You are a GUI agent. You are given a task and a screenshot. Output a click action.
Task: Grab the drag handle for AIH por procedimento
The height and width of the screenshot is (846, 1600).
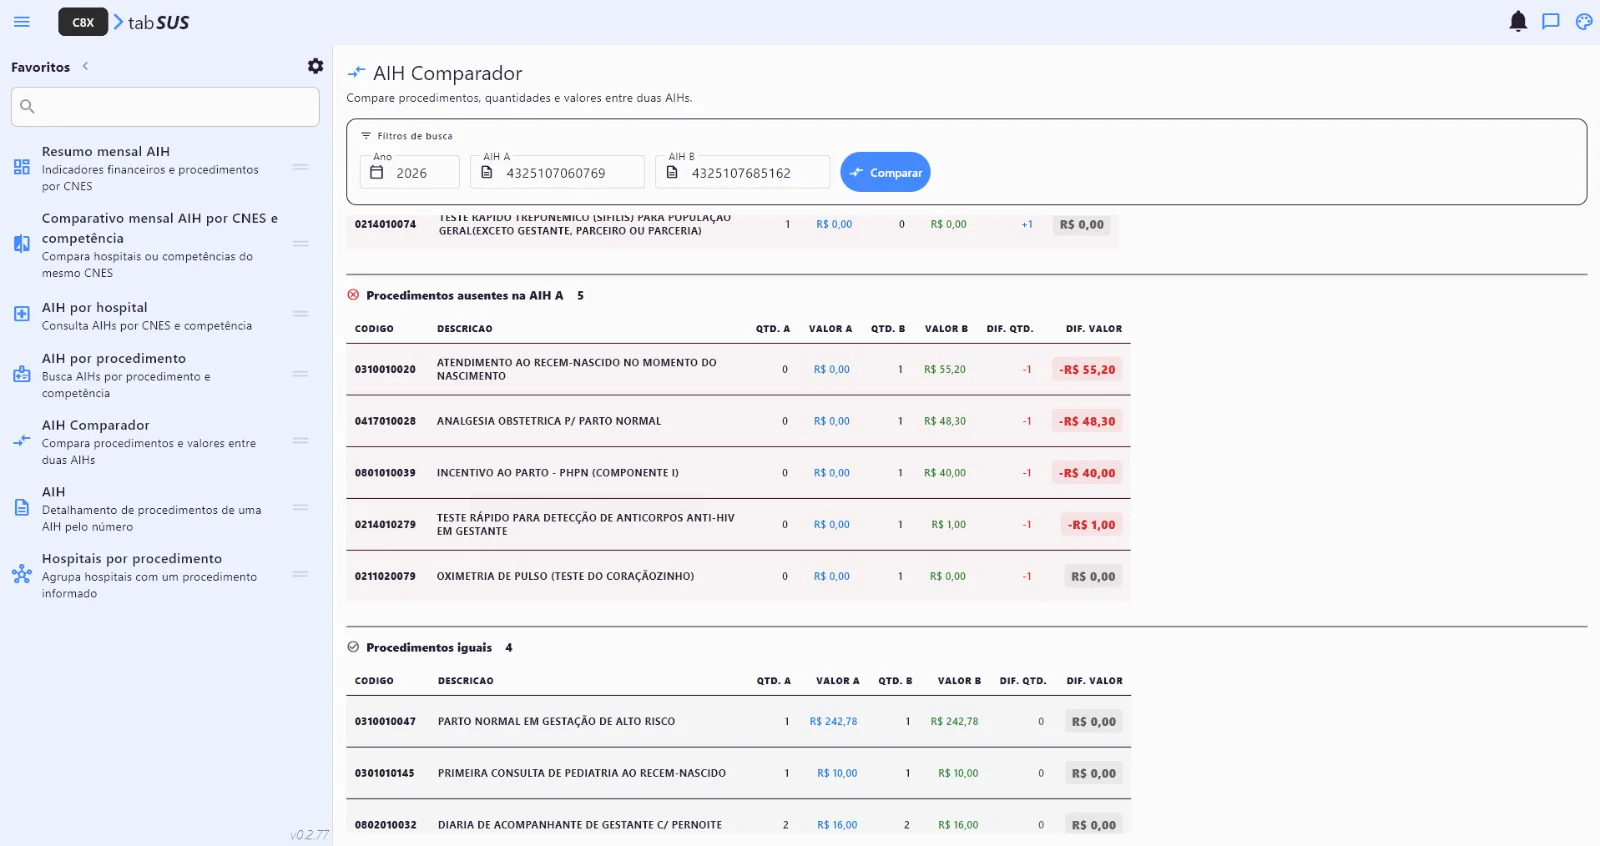(300, 374)
